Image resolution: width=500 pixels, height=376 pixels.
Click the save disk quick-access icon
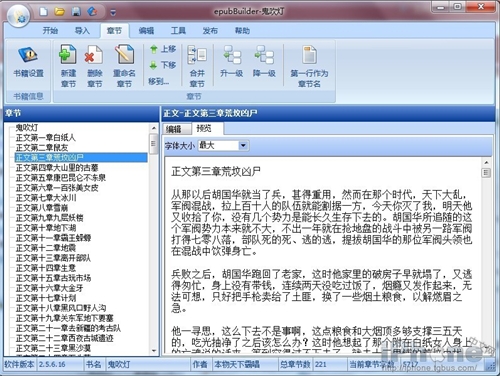[76, 12]
